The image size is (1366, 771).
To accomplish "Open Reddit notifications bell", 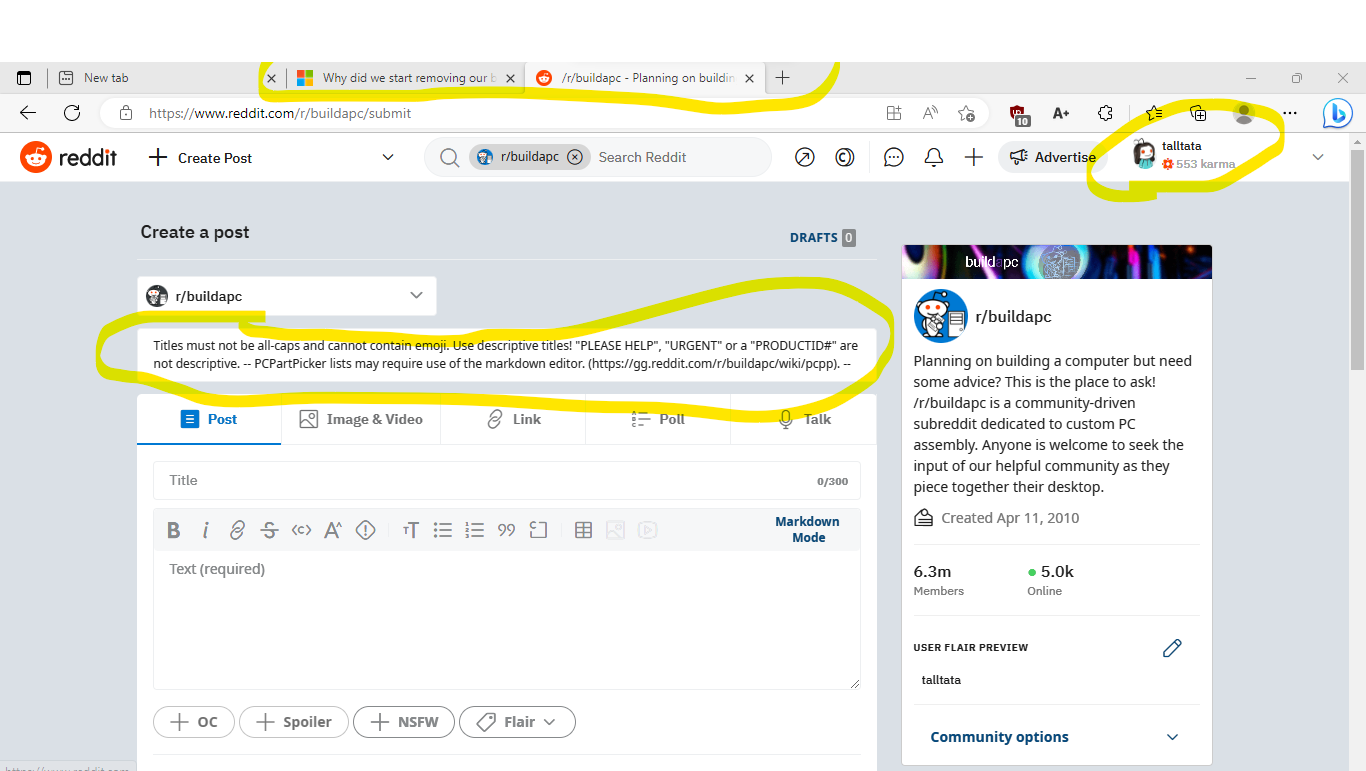I will point(933,157).
